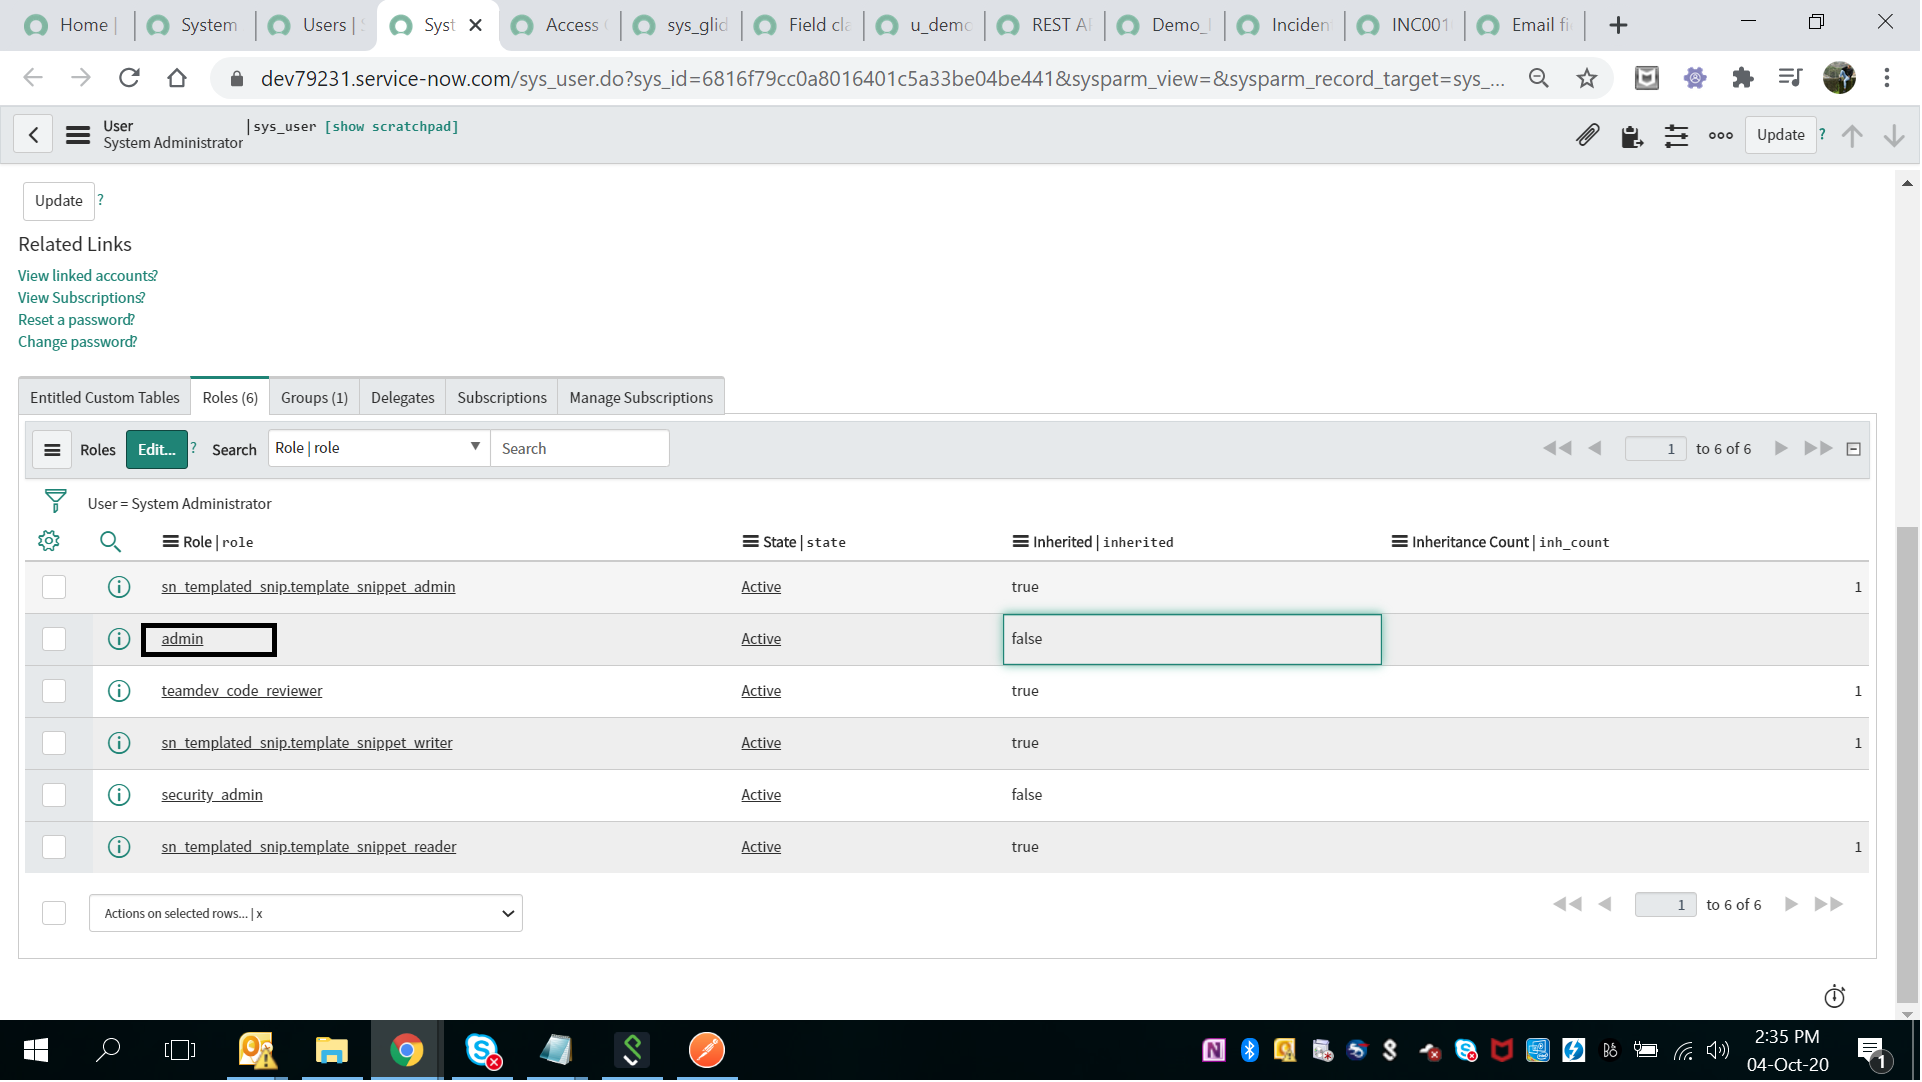This screenshot has height=1082, width=1922.
Task: Click the Windows Start button
Action: (x=36, y=1050)
